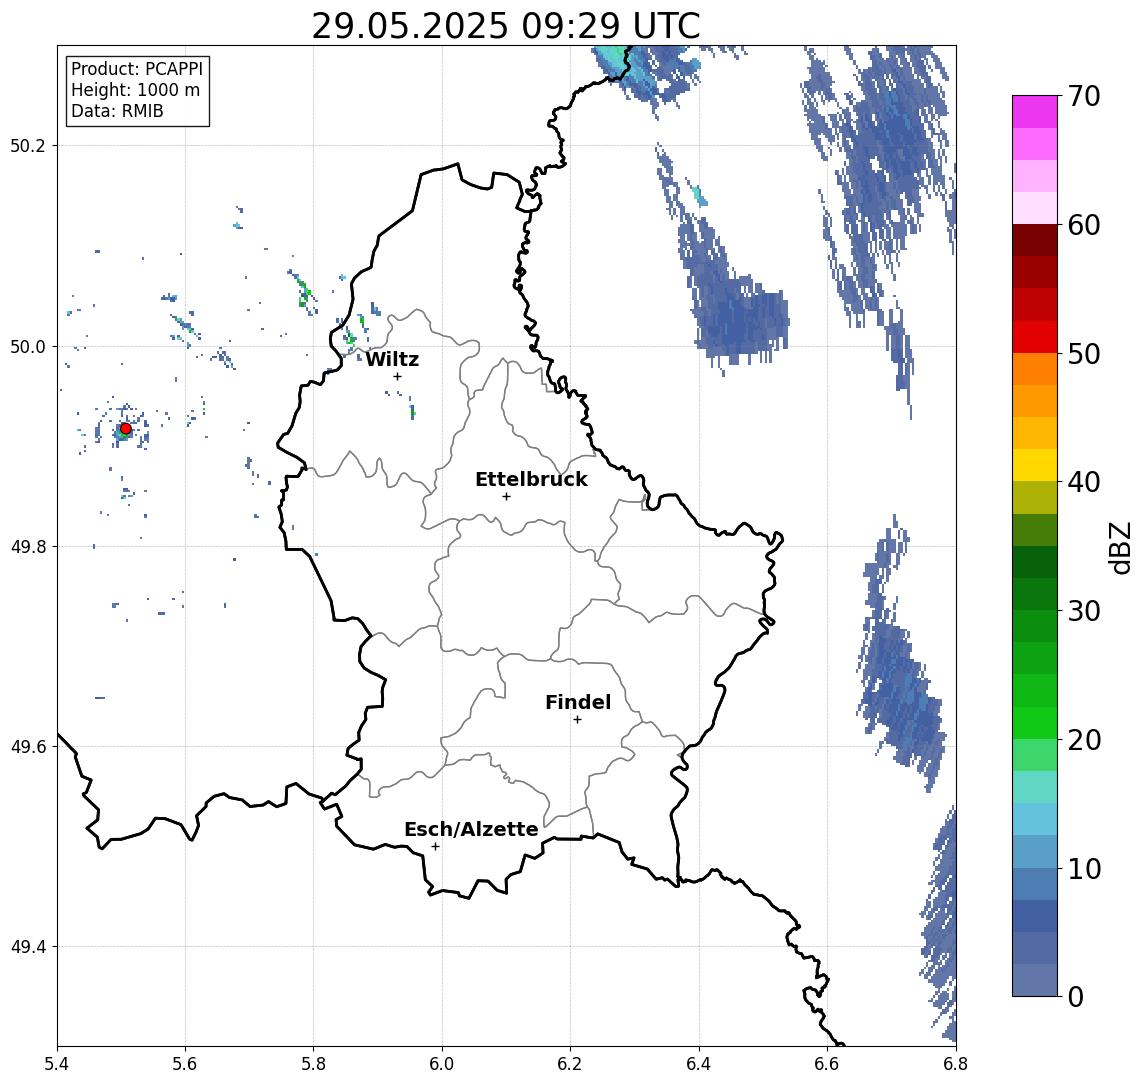Click the "Product: PCAPPI" info line
This screenshot has width=1145, height=1084.
(x=137, y=69)
